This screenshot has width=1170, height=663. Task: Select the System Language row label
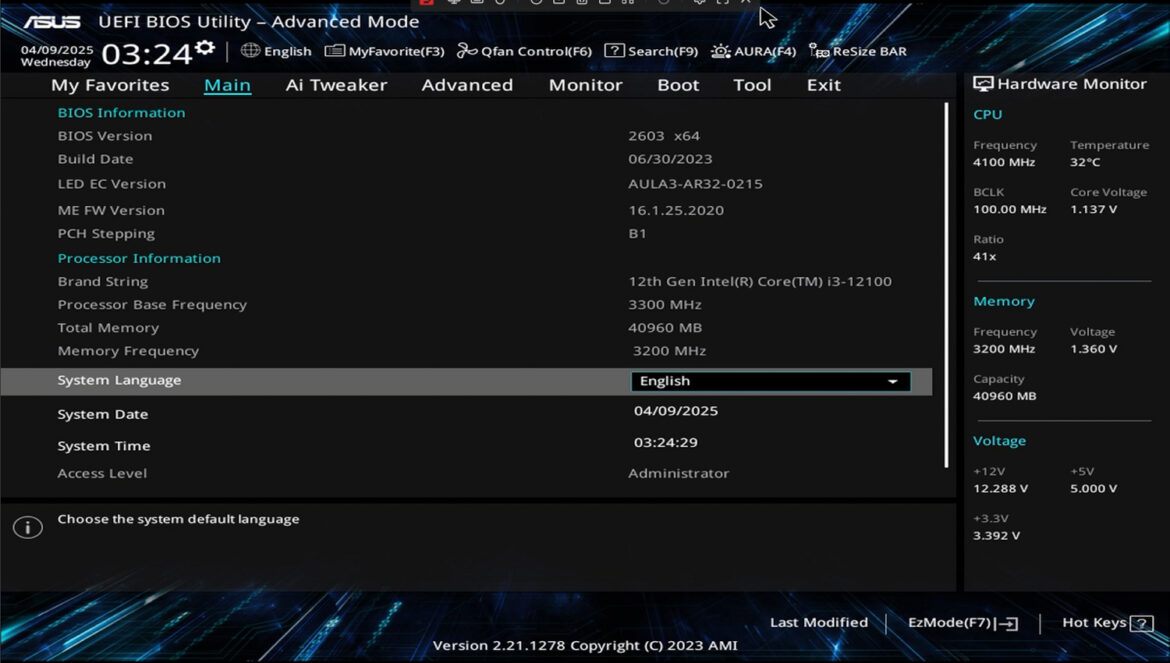click(x=119, y=380)
